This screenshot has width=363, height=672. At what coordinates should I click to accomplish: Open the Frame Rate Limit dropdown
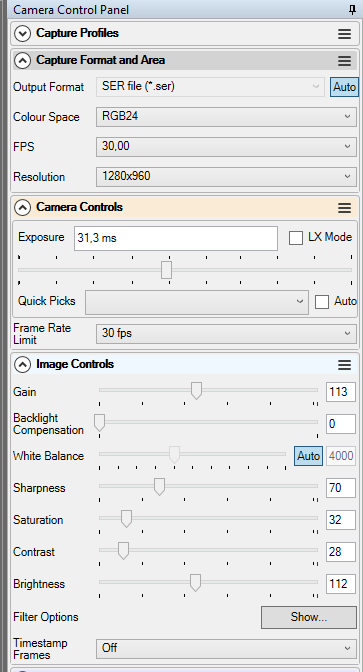point(226,333)
